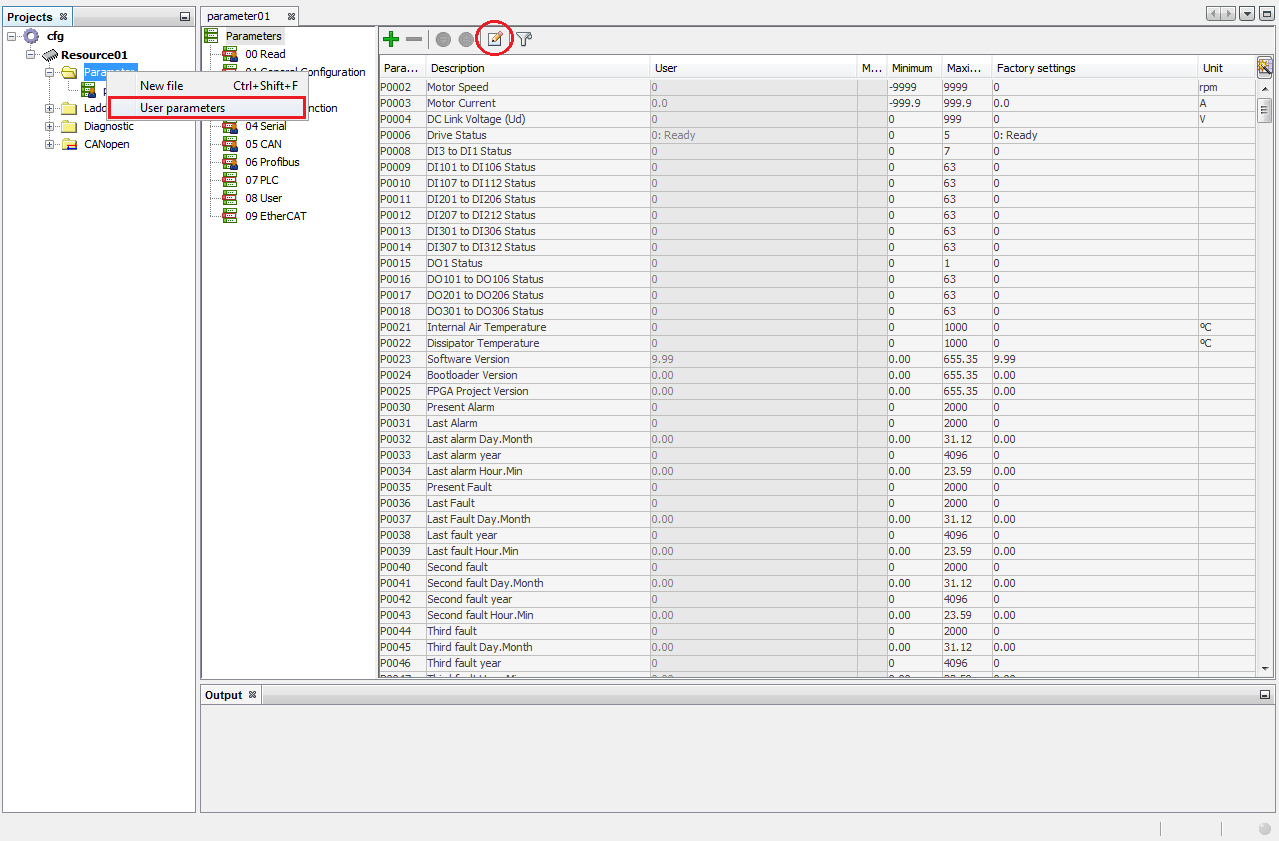Click the 00 Read group icon
The image size is (1279, 841).
click(231, 54)
